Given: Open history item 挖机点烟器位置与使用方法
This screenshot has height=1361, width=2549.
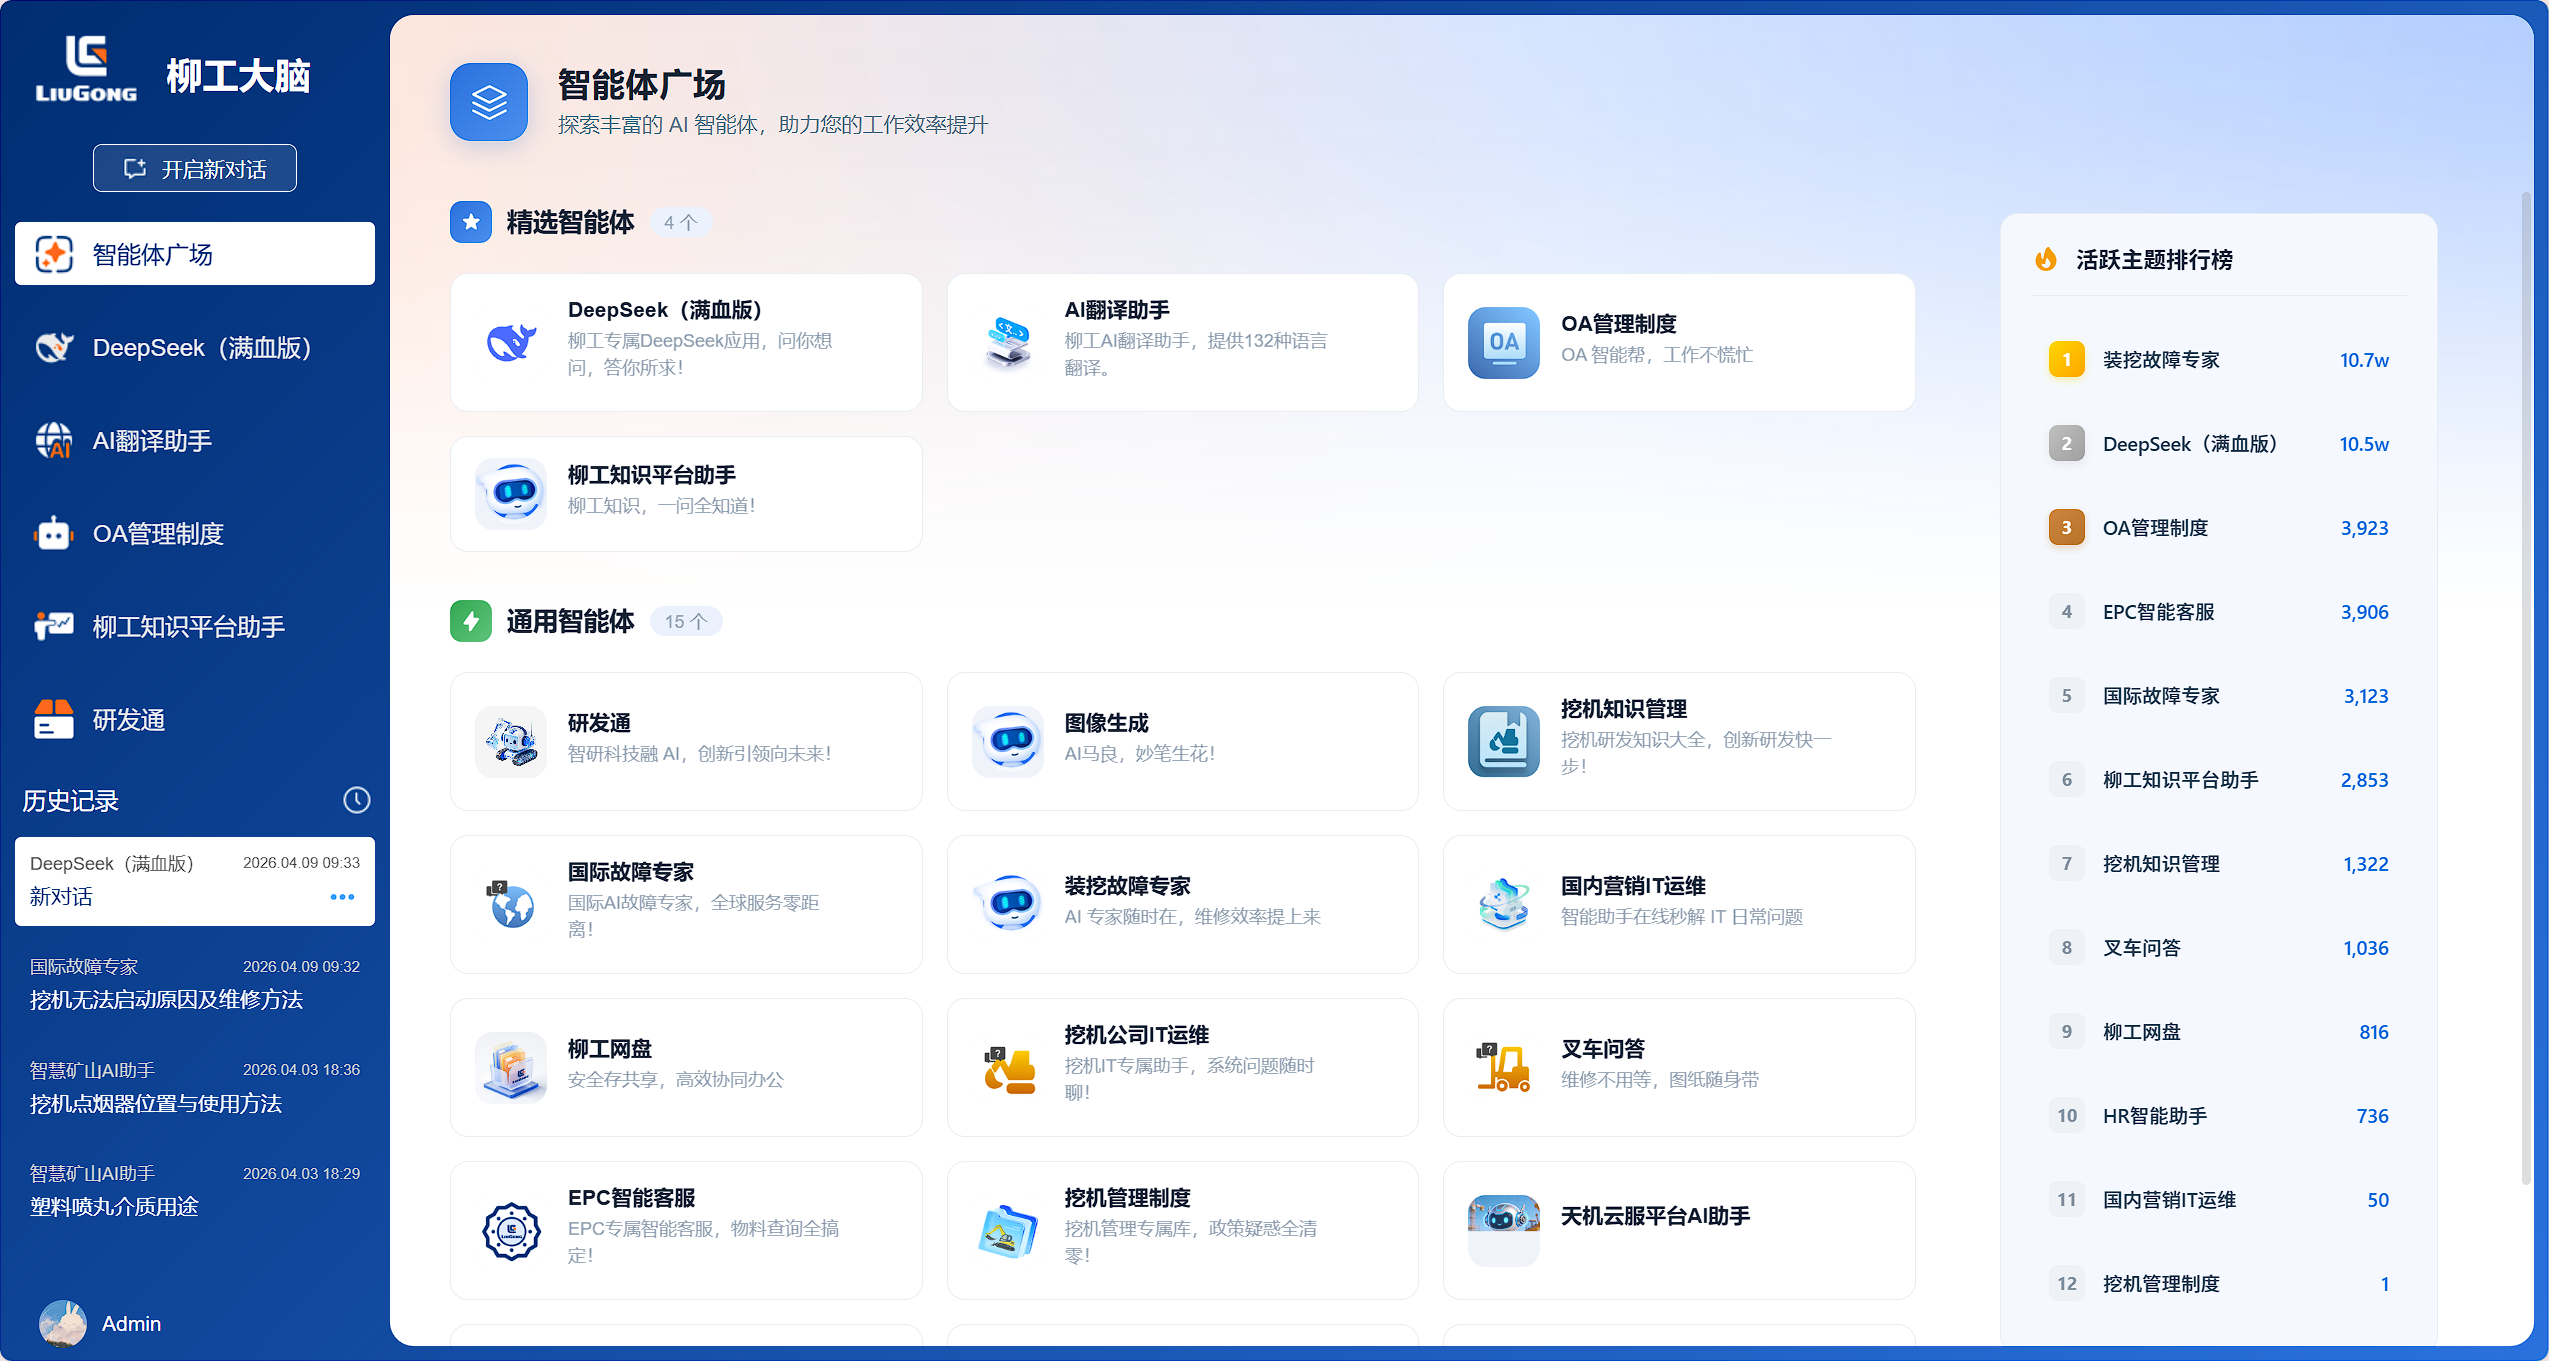Looking at the screenshot, I should tap(195, 1087).
